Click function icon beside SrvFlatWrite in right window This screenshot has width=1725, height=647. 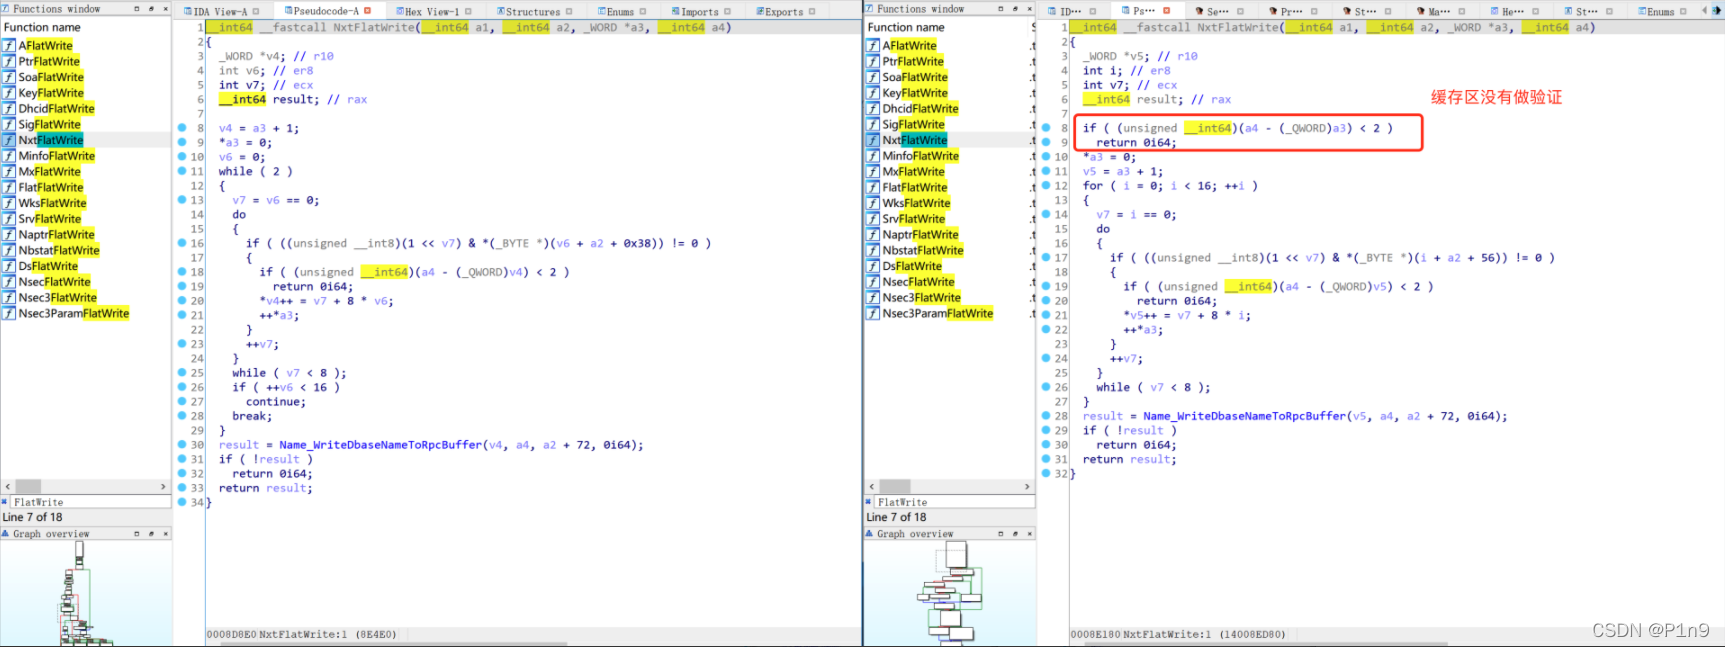(873, 219)
